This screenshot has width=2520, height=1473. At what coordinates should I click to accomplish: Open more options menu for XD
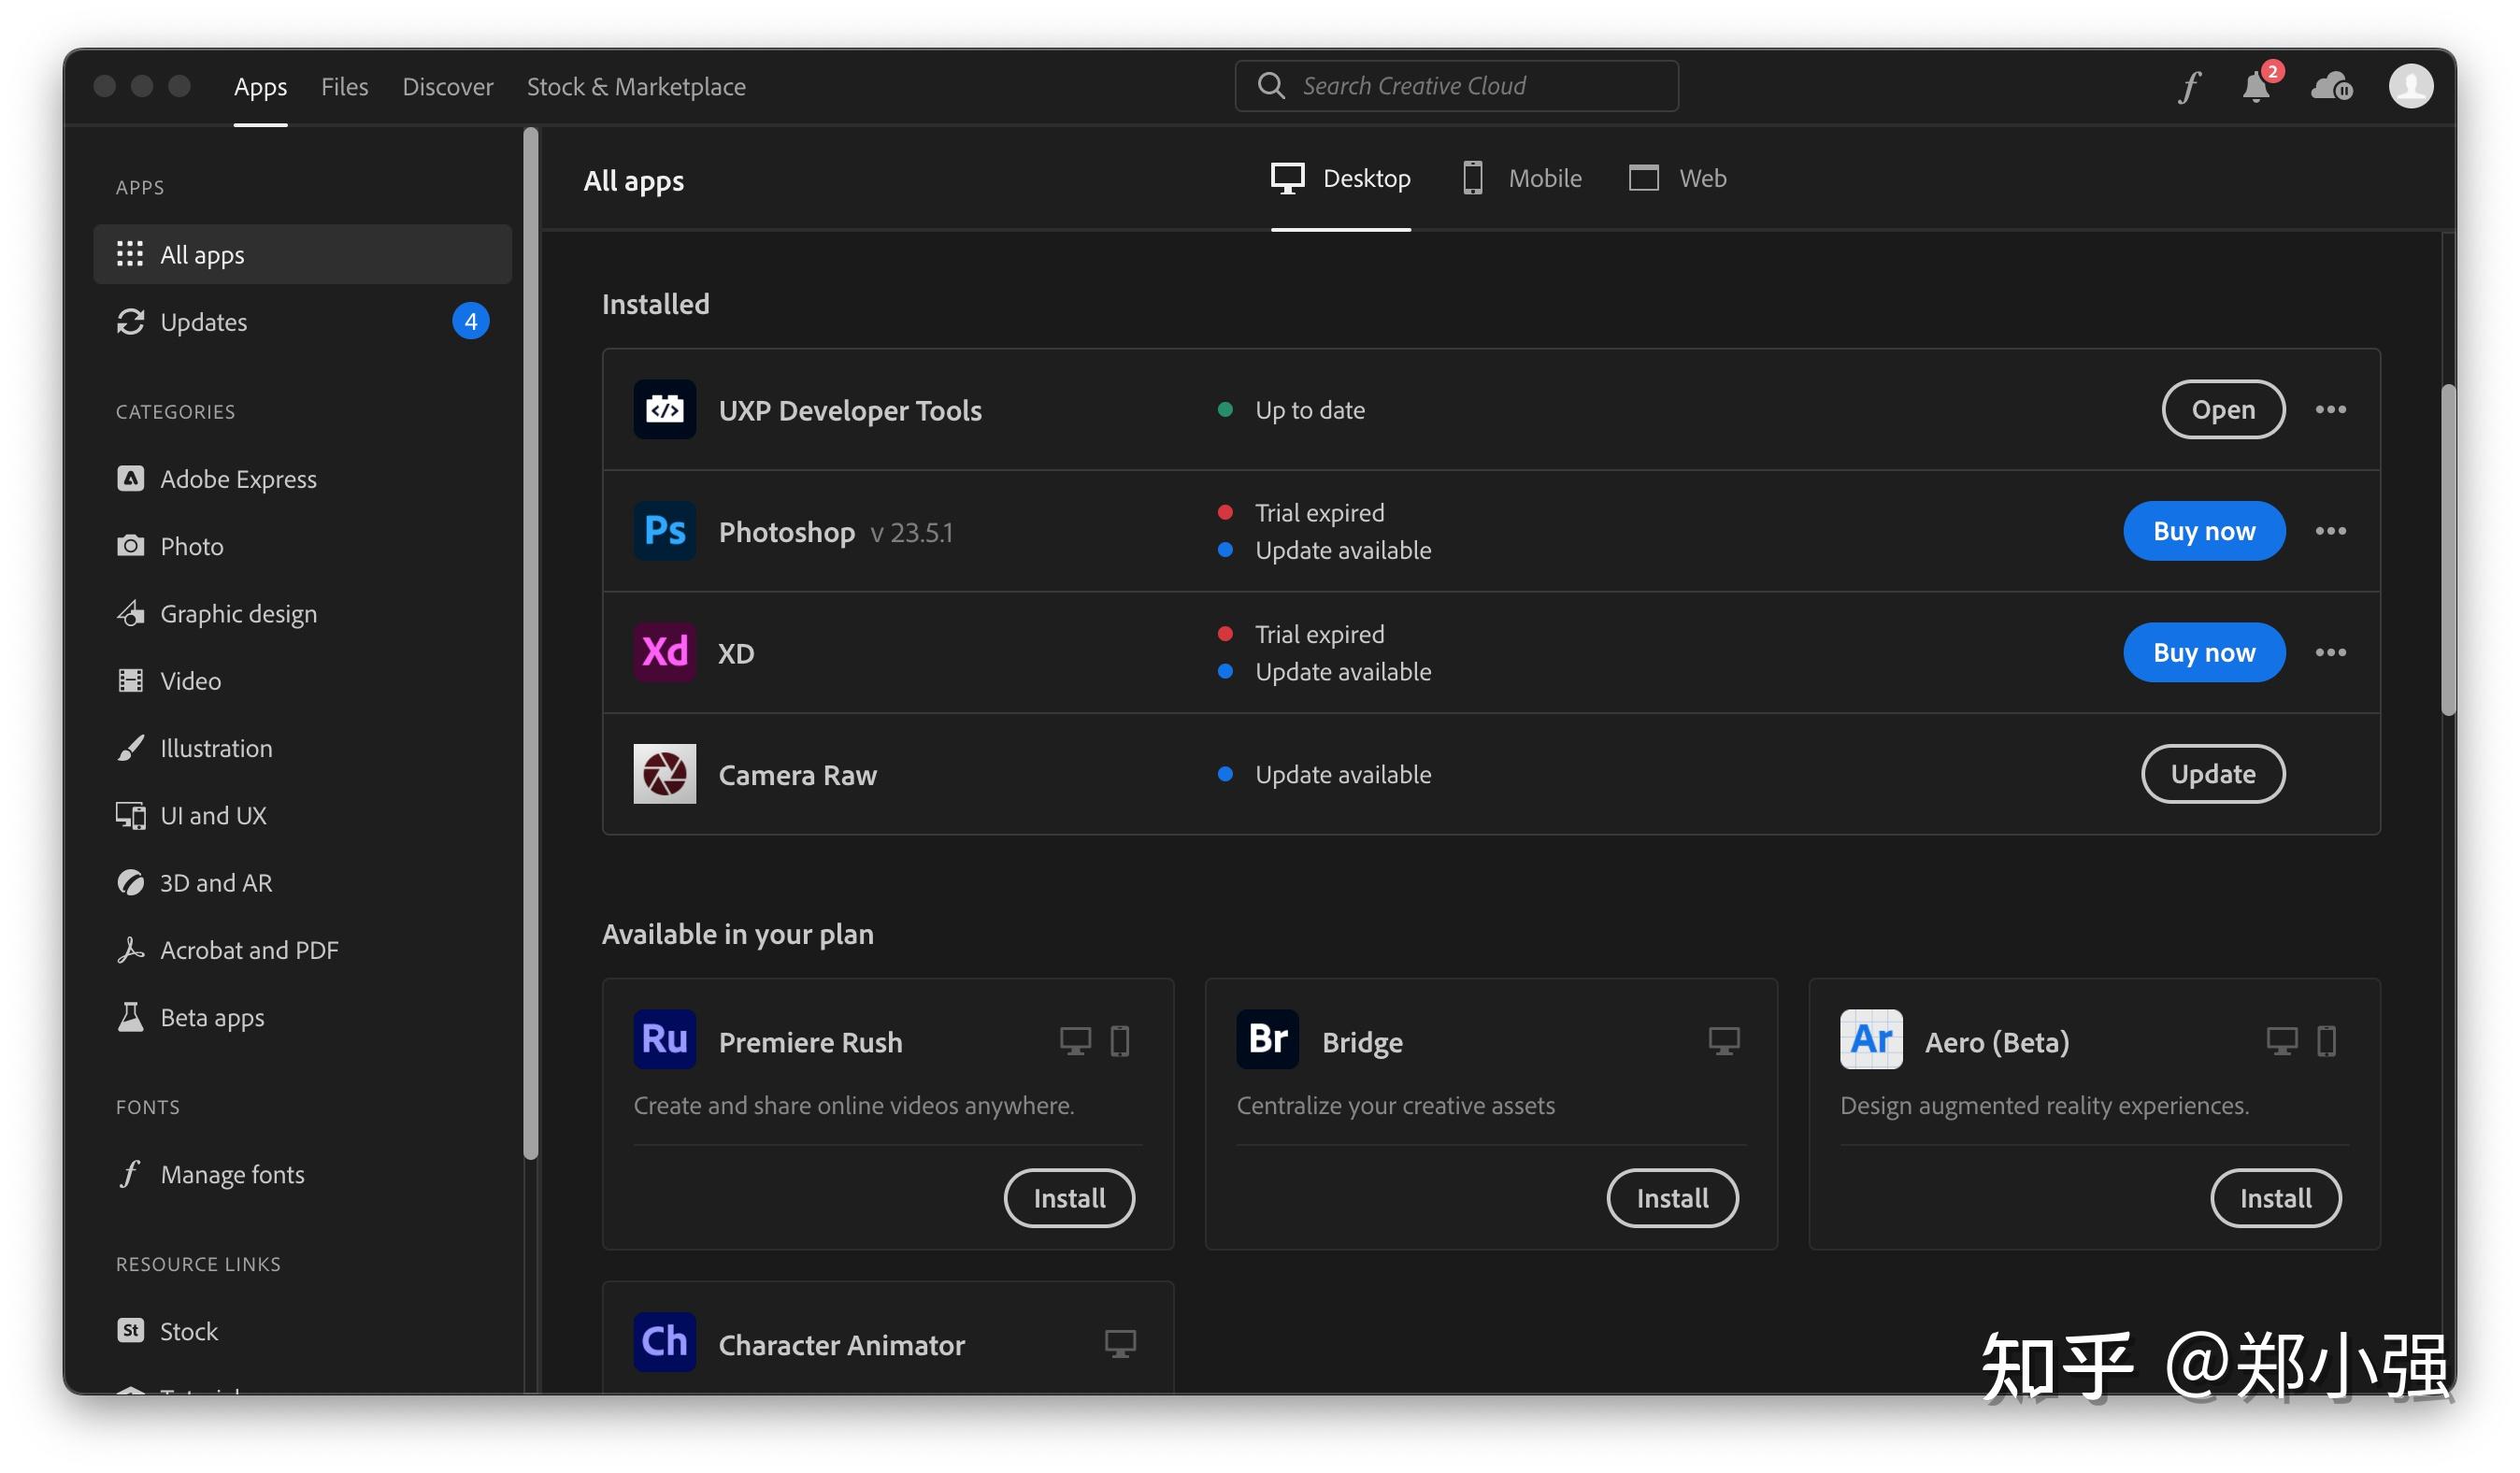[x=2330, y=653]
